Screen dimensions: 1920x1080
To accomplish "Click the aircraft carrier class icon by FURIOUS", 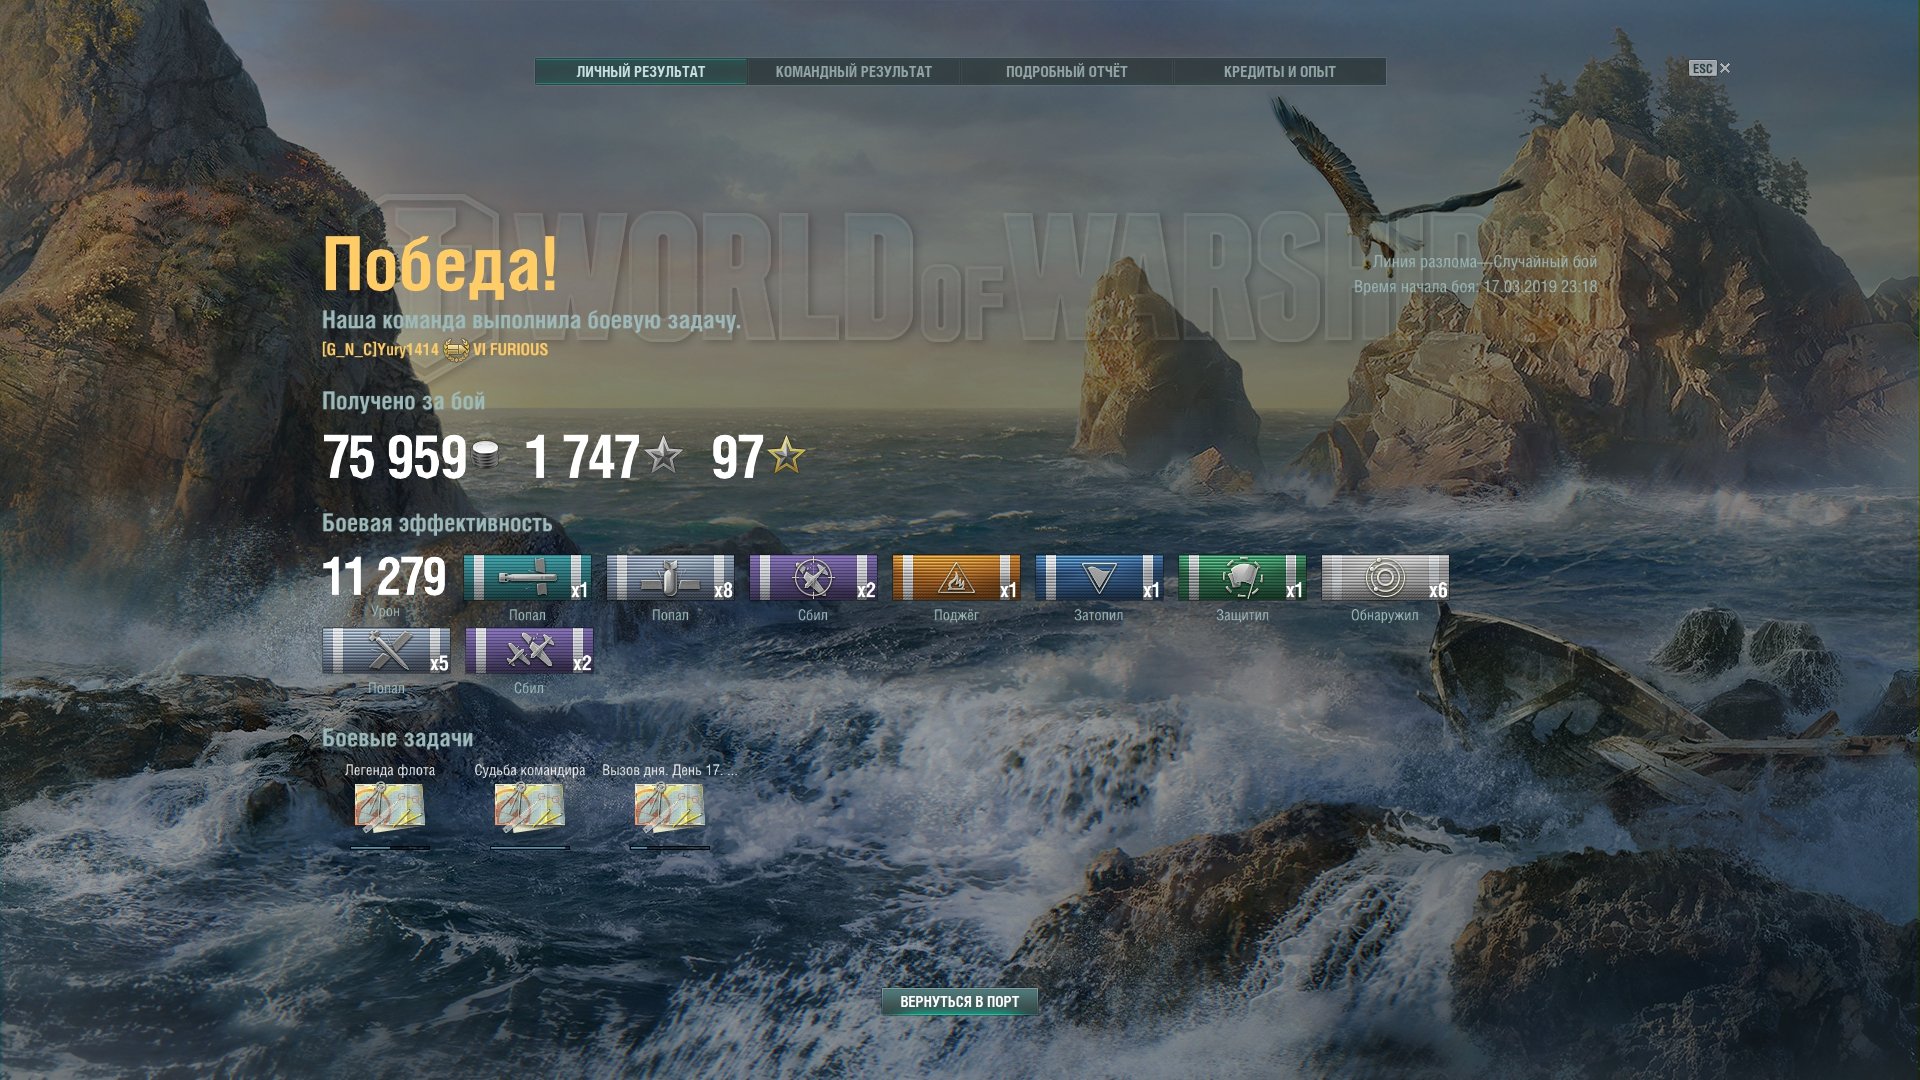I will [456, 350].
